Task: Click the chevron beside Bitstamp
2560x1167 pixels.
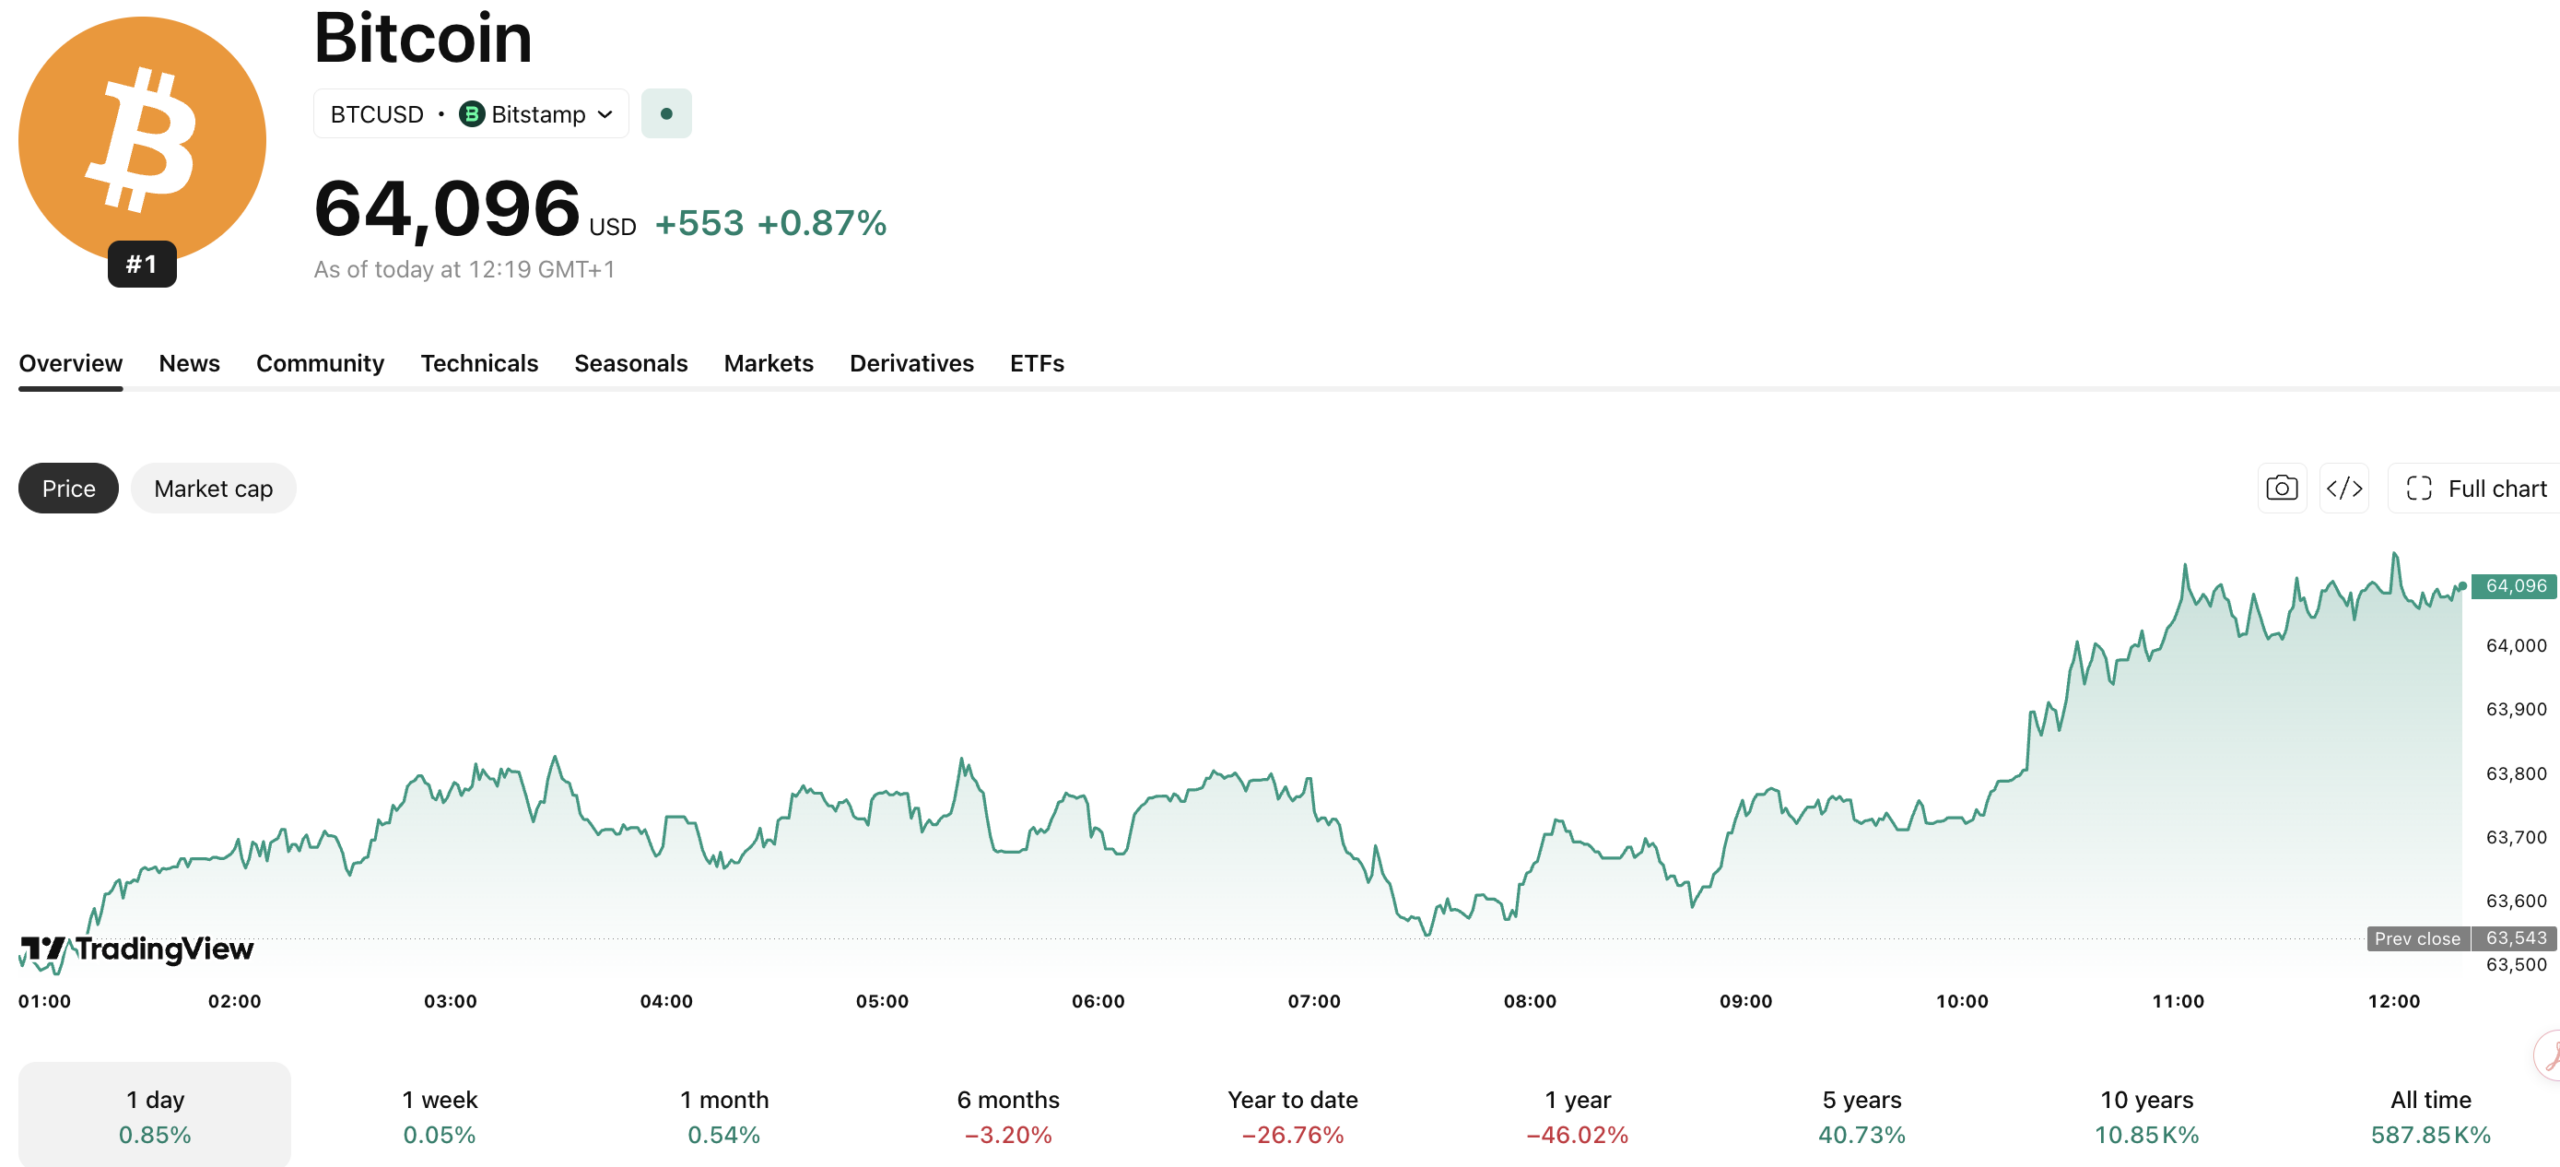Action: click(605, 114)
